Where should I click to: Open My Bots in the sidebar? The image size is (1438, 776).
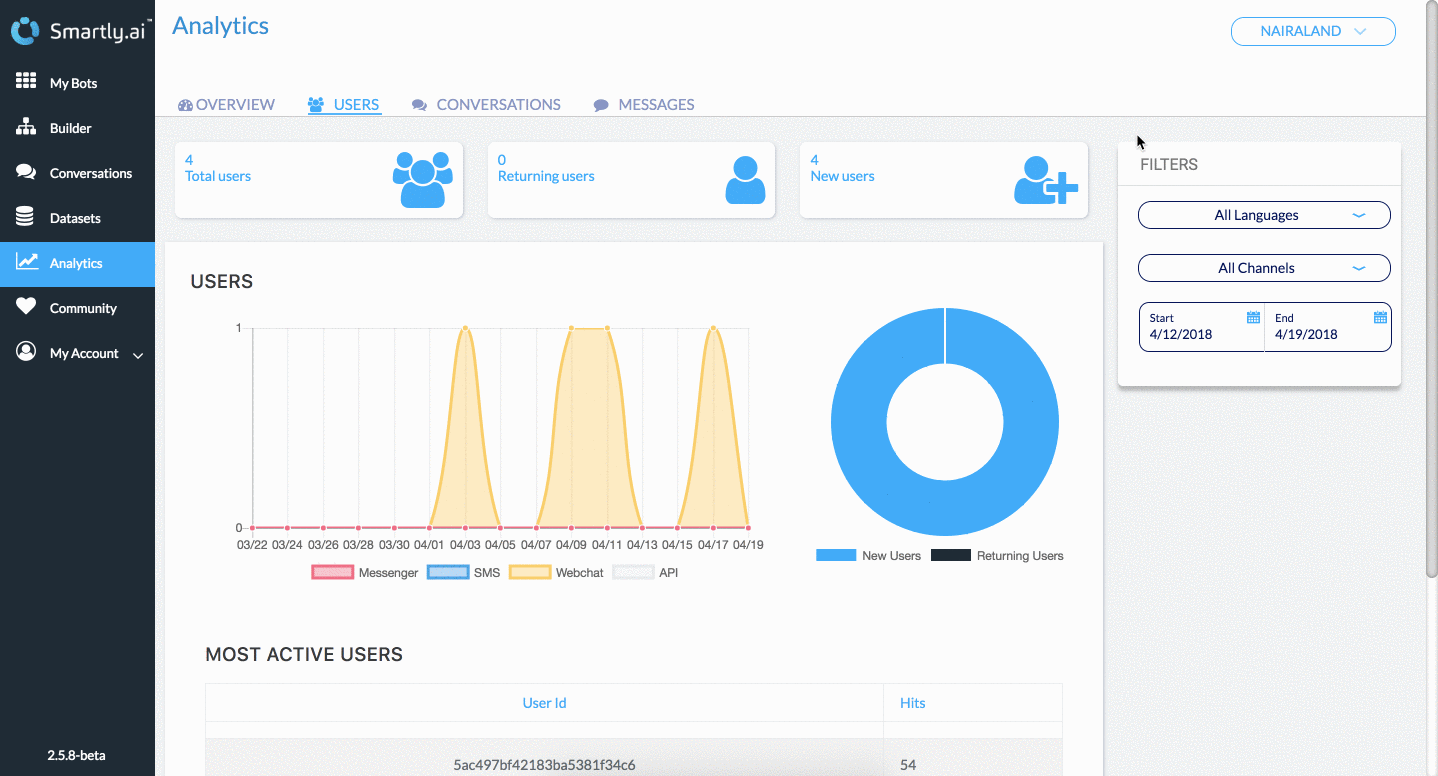click(77, 83)
